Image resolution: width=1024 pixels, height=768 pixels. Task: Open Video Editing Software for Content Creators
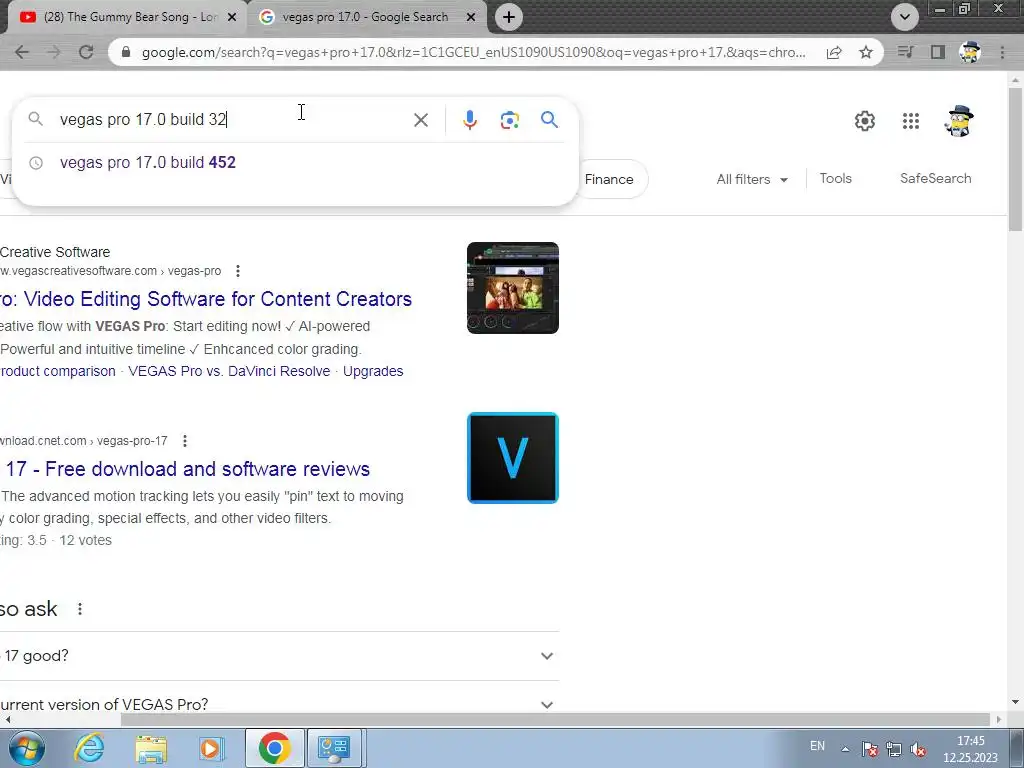click(x=206, y=299)
